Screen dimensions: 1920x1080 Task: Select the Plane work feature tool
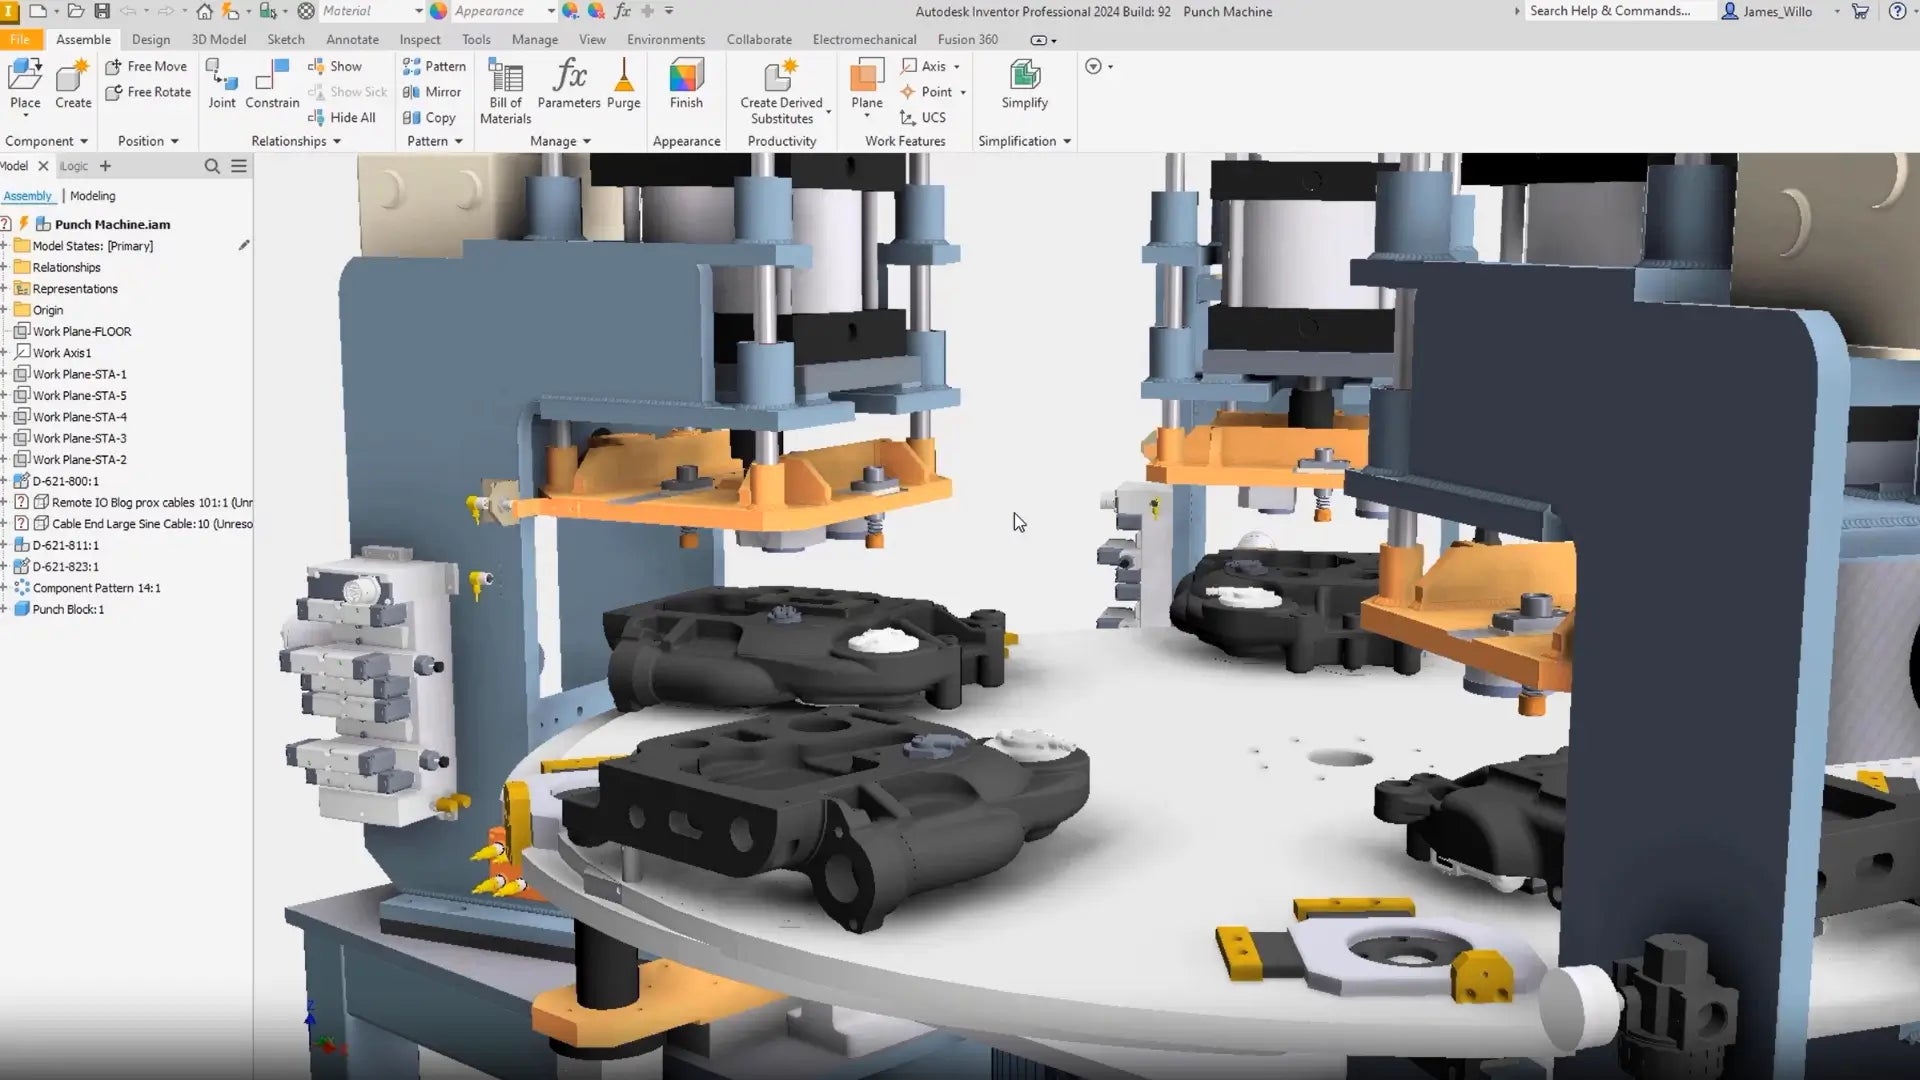[x=866, y=77]
